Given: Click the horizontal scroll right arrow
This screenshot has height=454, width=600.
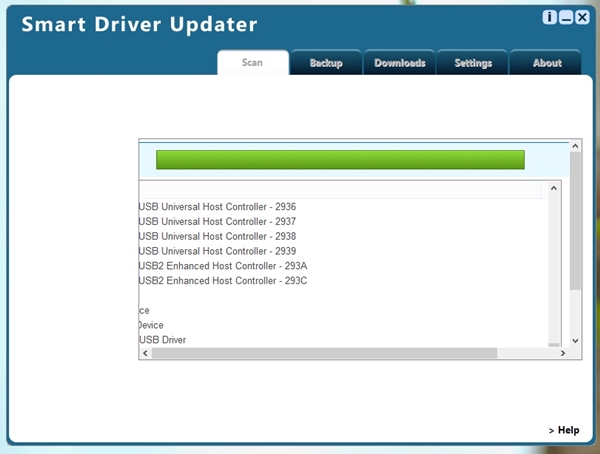Looking at the screenshot, I should point(562,353).
